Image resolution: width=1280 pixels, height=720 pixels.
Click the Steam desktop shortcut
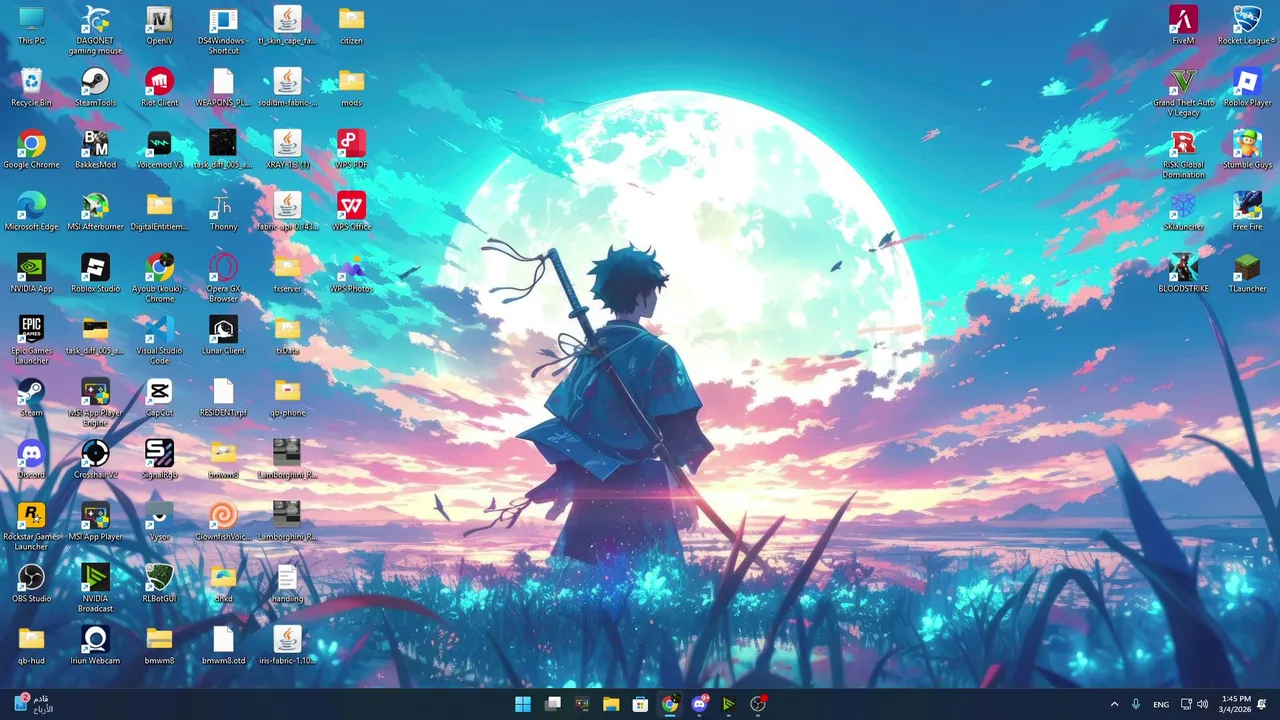31,398
